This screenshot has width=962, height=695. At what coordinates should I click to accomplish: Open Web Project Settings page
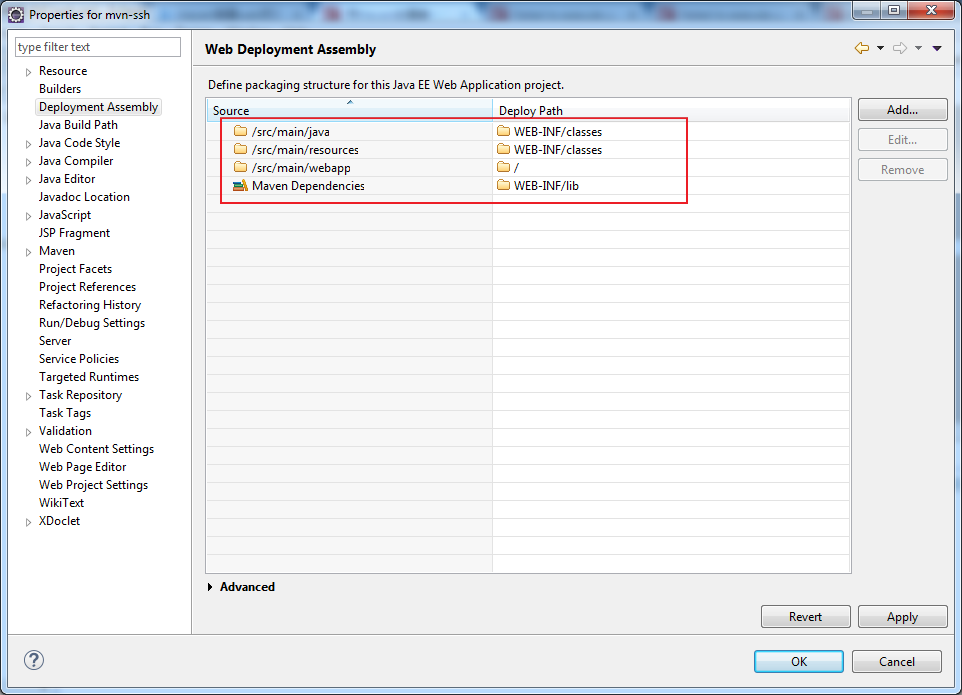(93, 485)
